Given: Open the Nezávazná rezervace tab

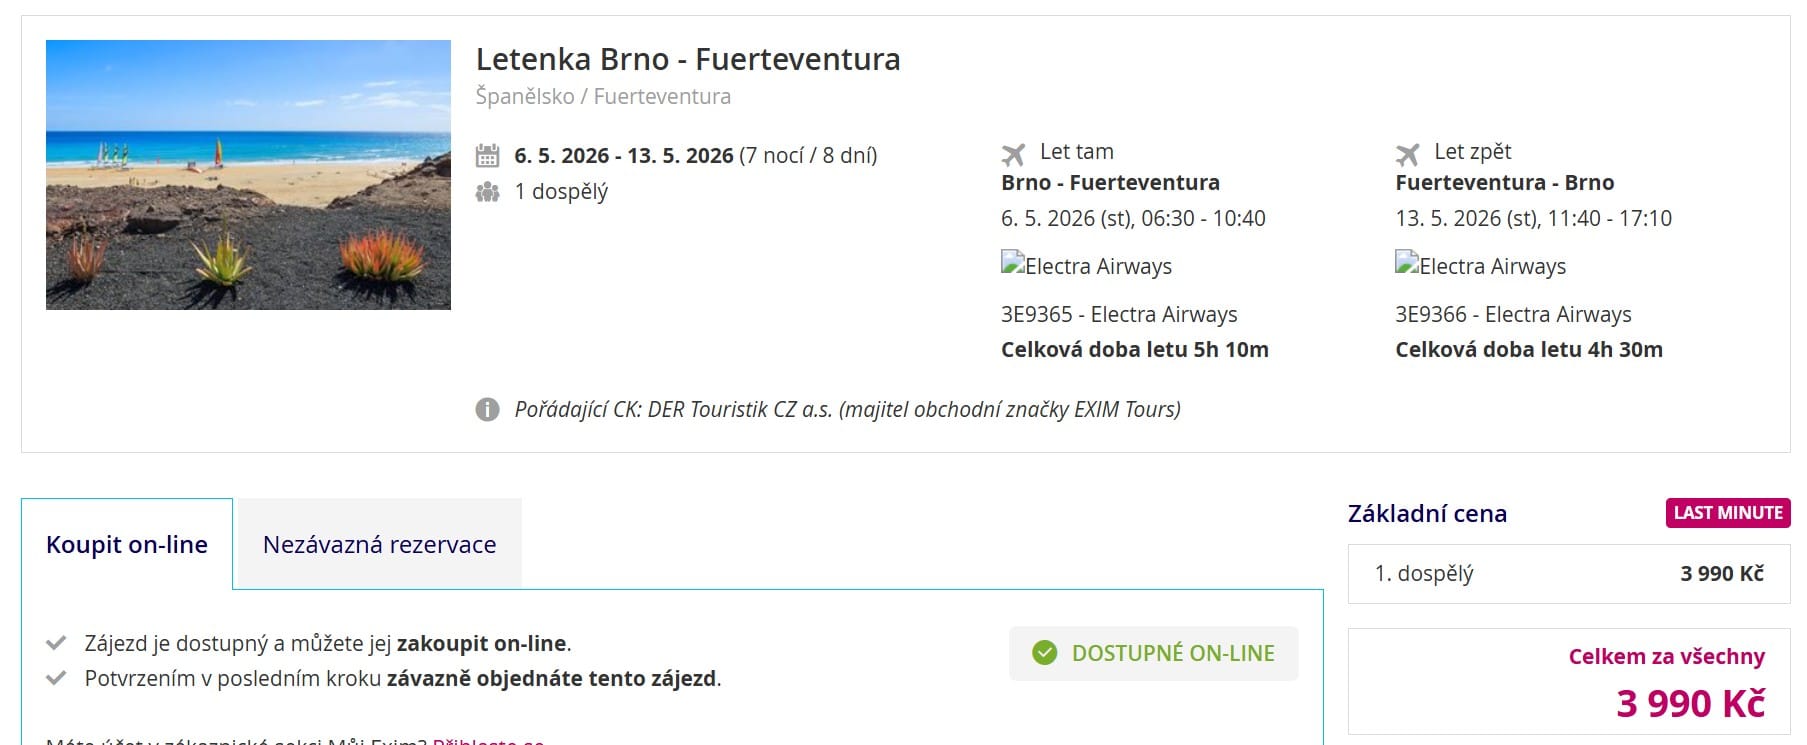Looking at the screenshot, I should pyautogui.click(x=379, y=545).
